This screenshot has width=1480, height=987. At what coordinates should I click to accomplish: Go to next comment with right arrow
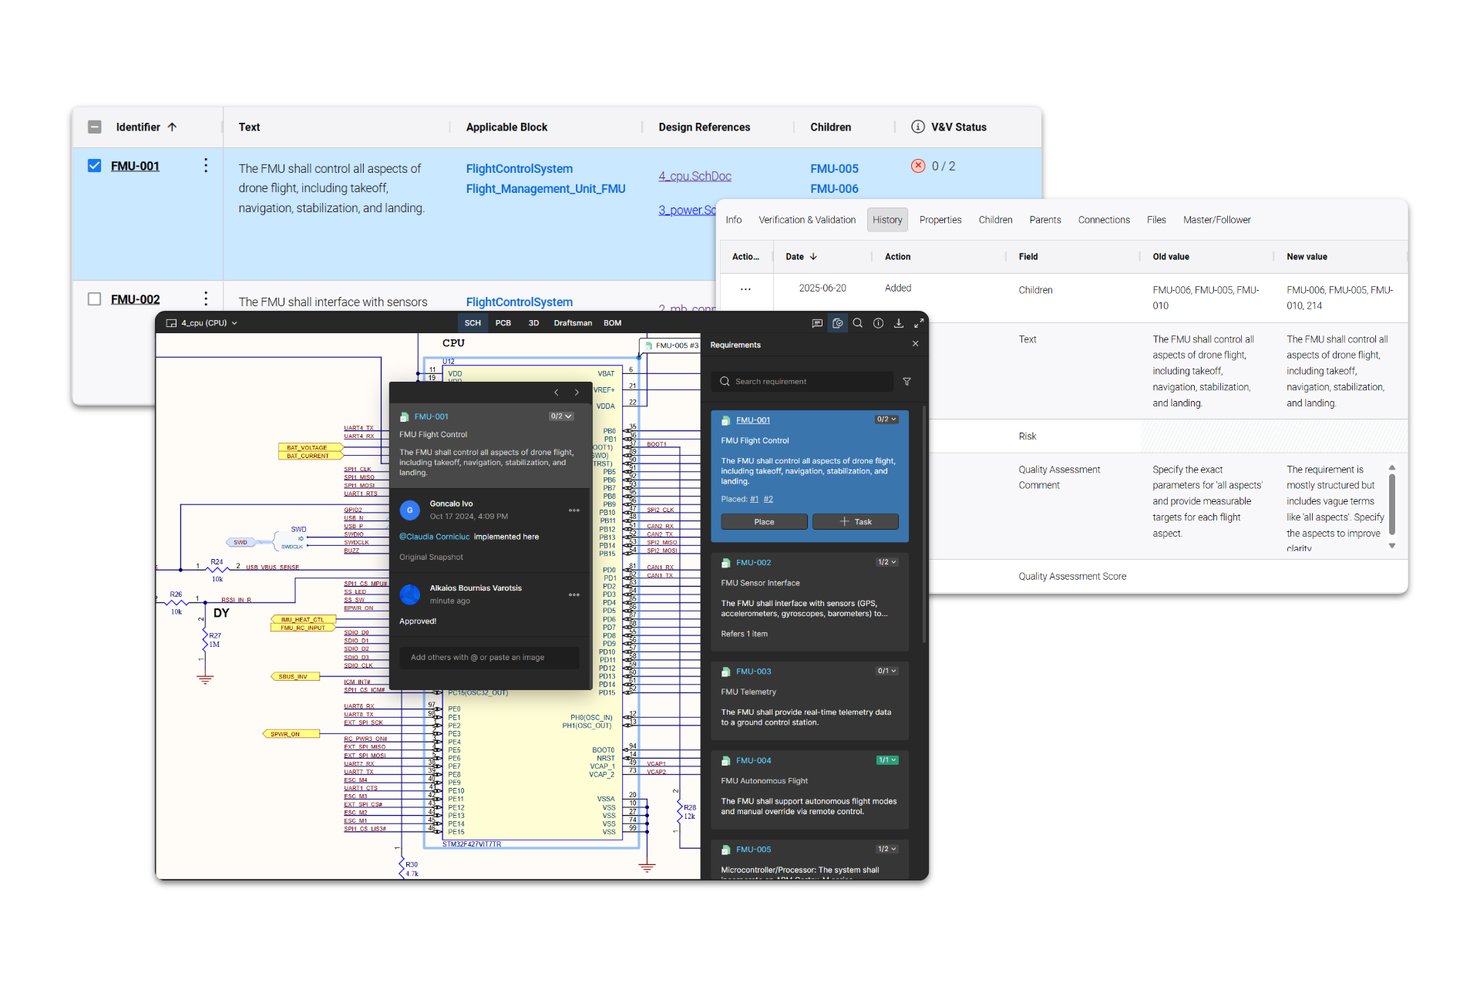577,393
